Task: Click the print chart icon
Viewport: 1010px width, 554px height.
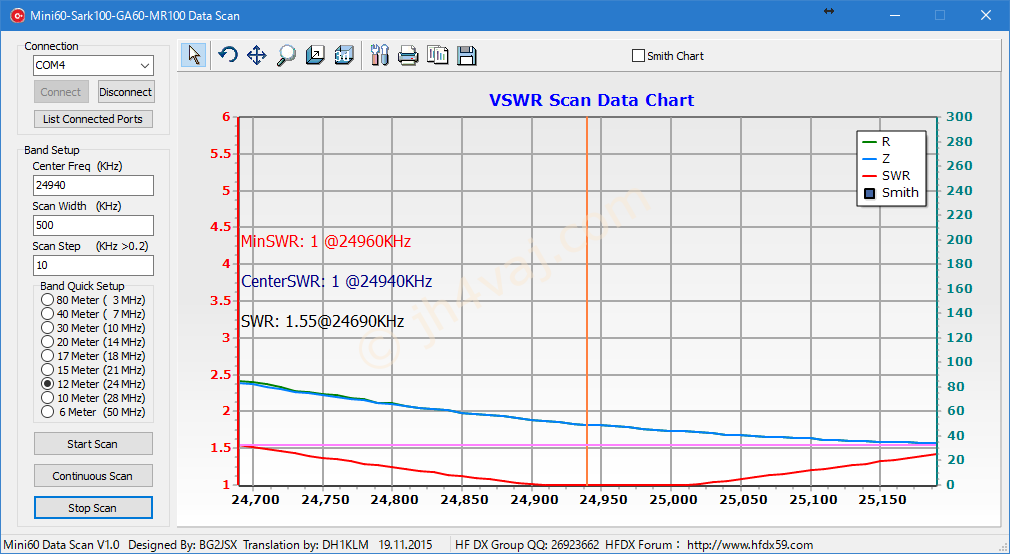Action: (408, 55)
